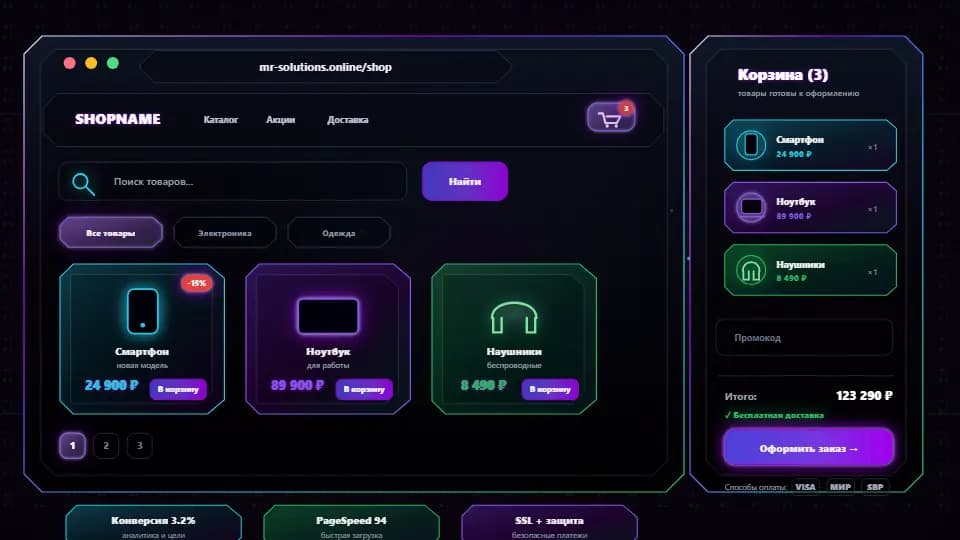960x540 pixels.
Task: Click the Корзина (3) heading
Action: point(782,75)
